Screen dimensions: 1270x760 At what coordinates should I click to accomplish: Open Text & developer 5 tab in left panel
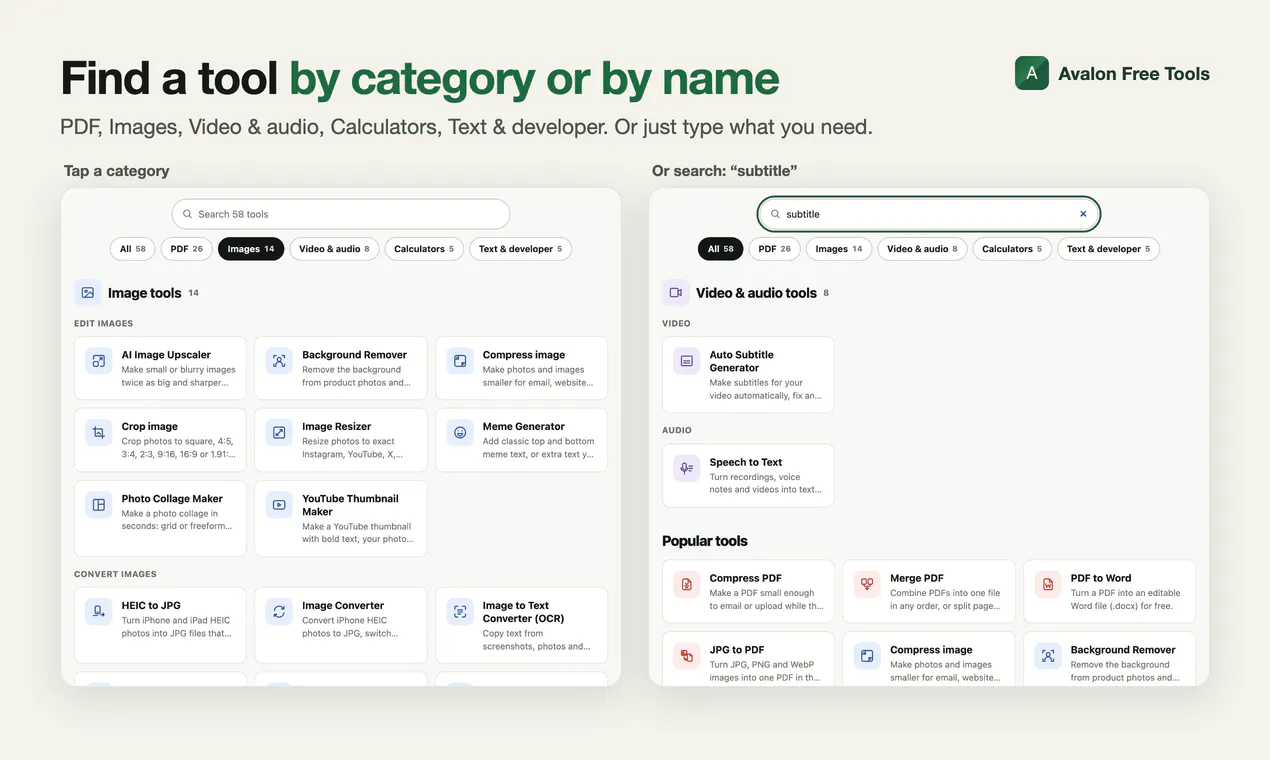tap(520, 249)
